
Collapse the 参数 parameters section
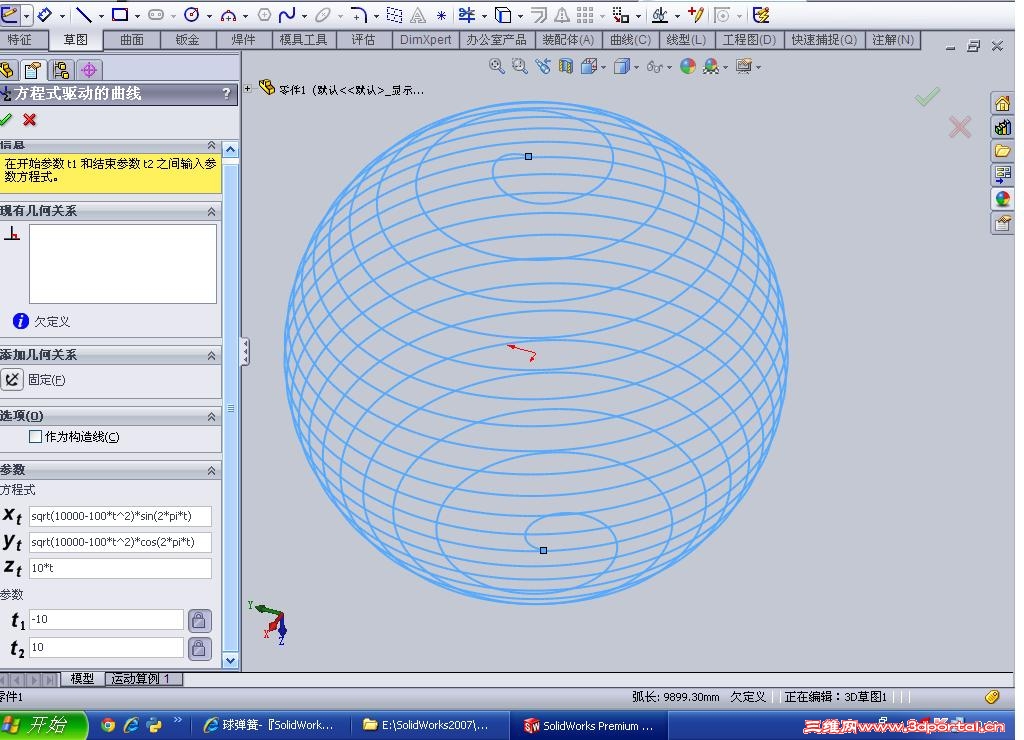(x=211, y=470)
